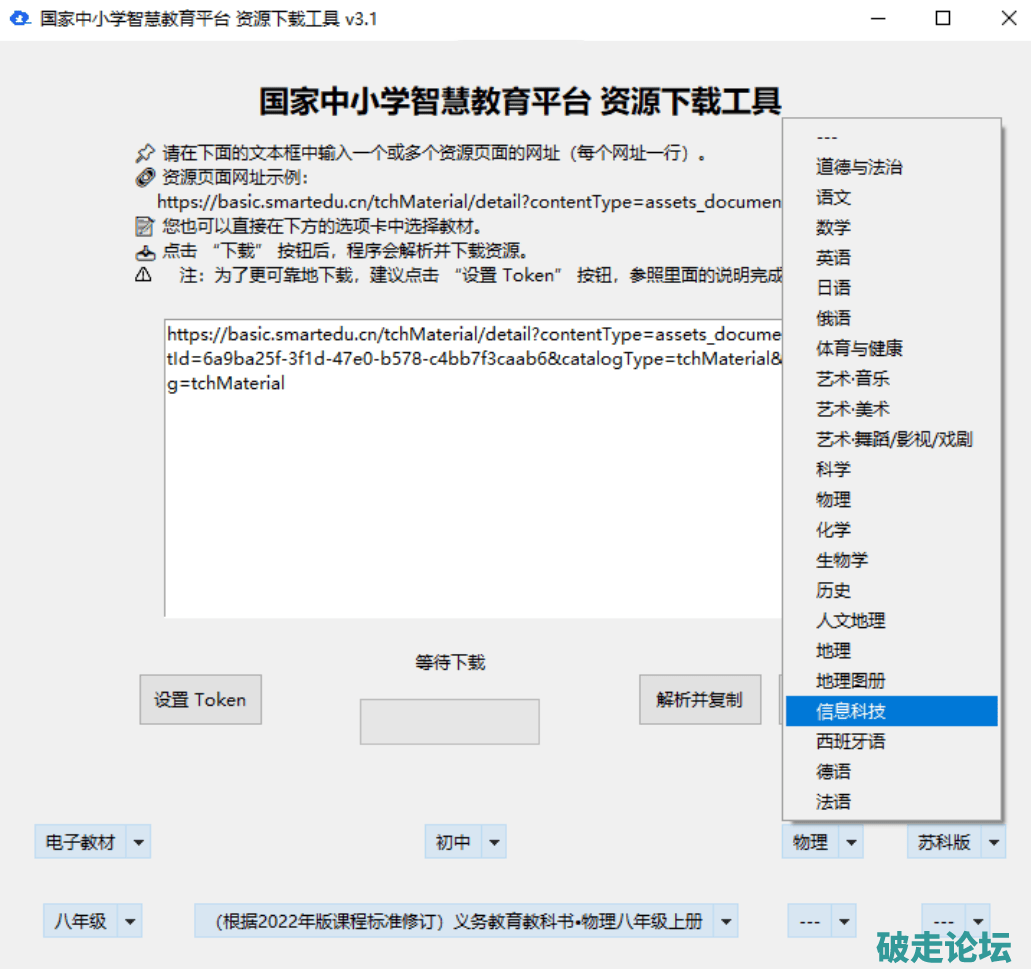Expand the 初中 school stage dropdown
Screen dimensions: 1031x969
494,843
